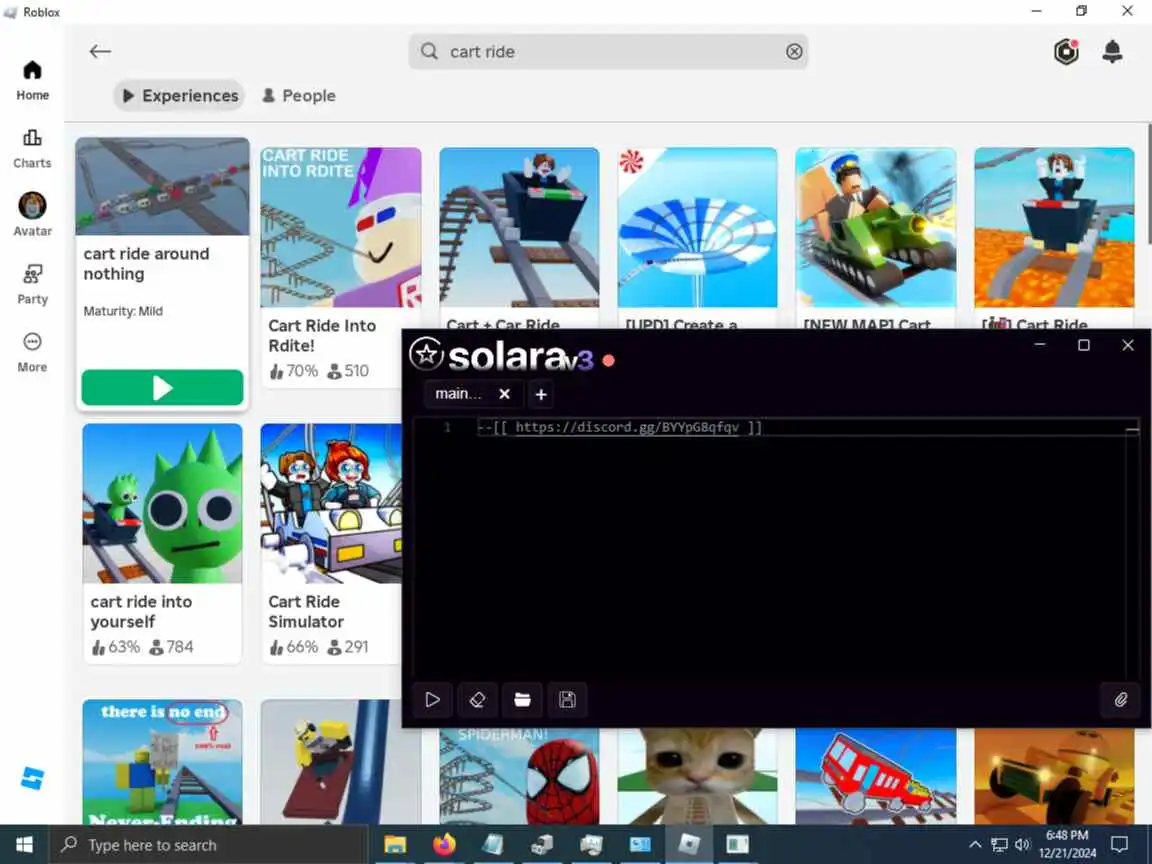1152x864 pixels.
Task: Click the Solara star logo icon
Action: [x=426, y=354]
